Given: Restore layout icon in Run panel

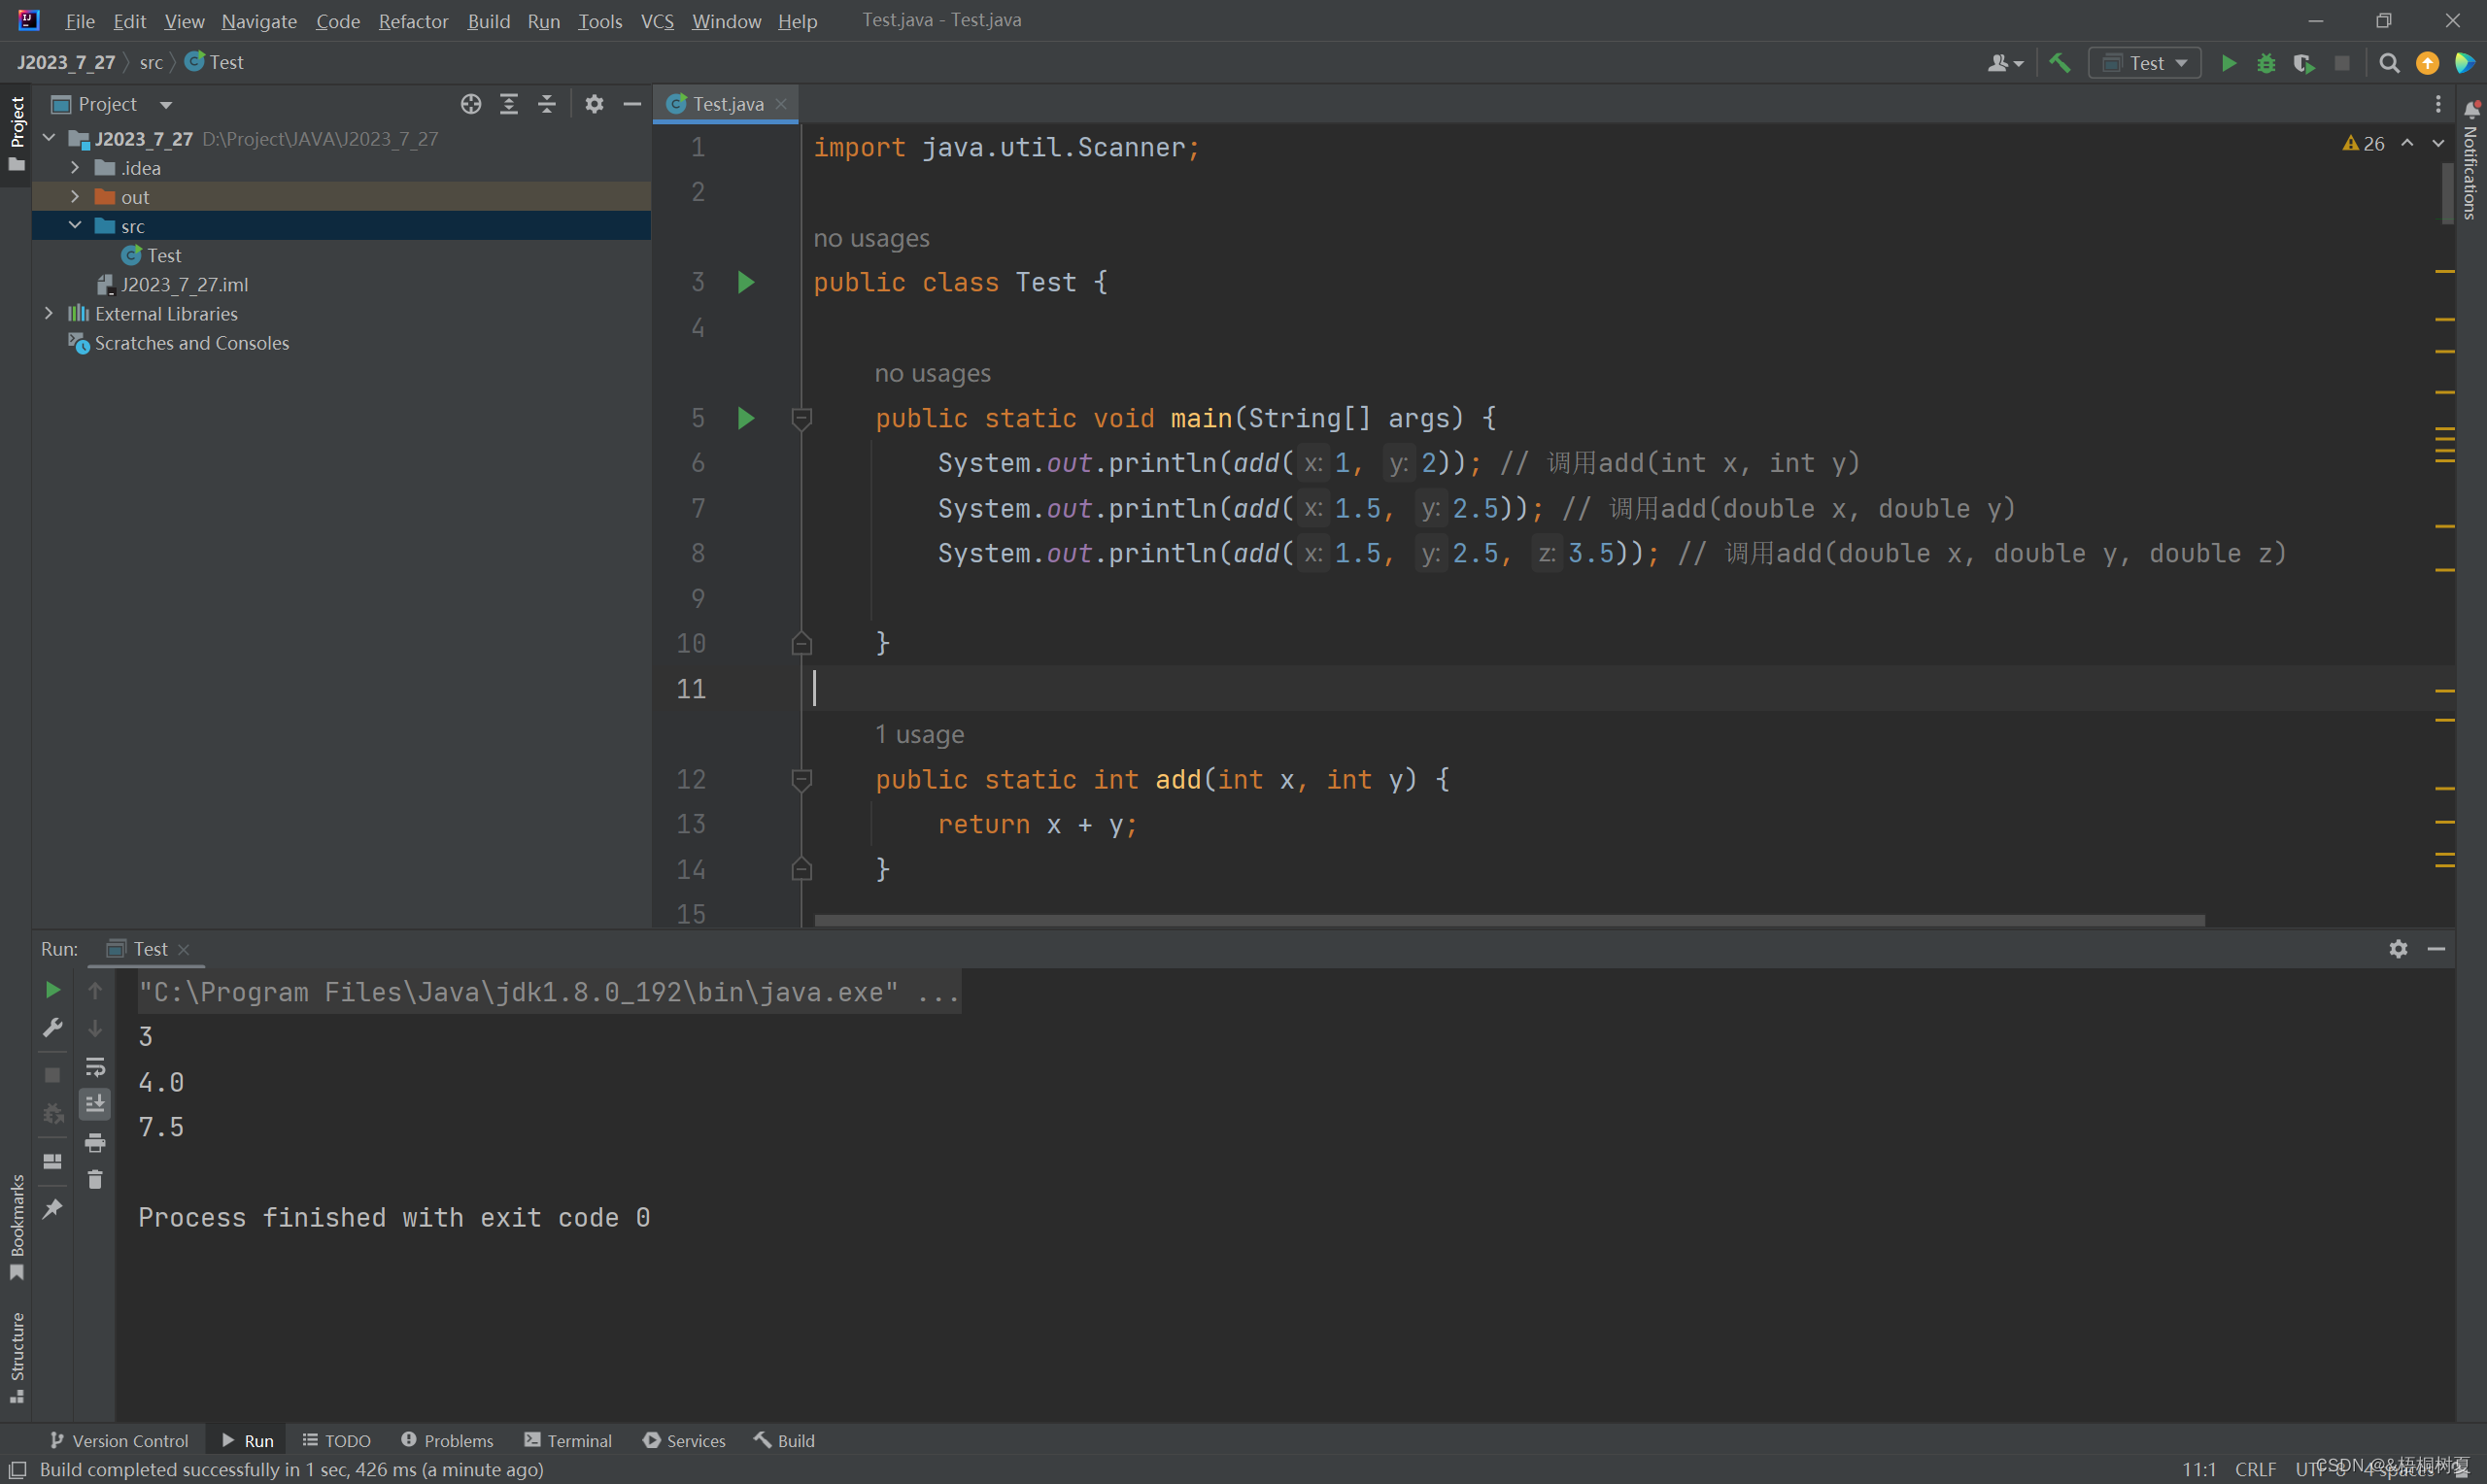Looking at the screenshot, I should point(53,1161).
